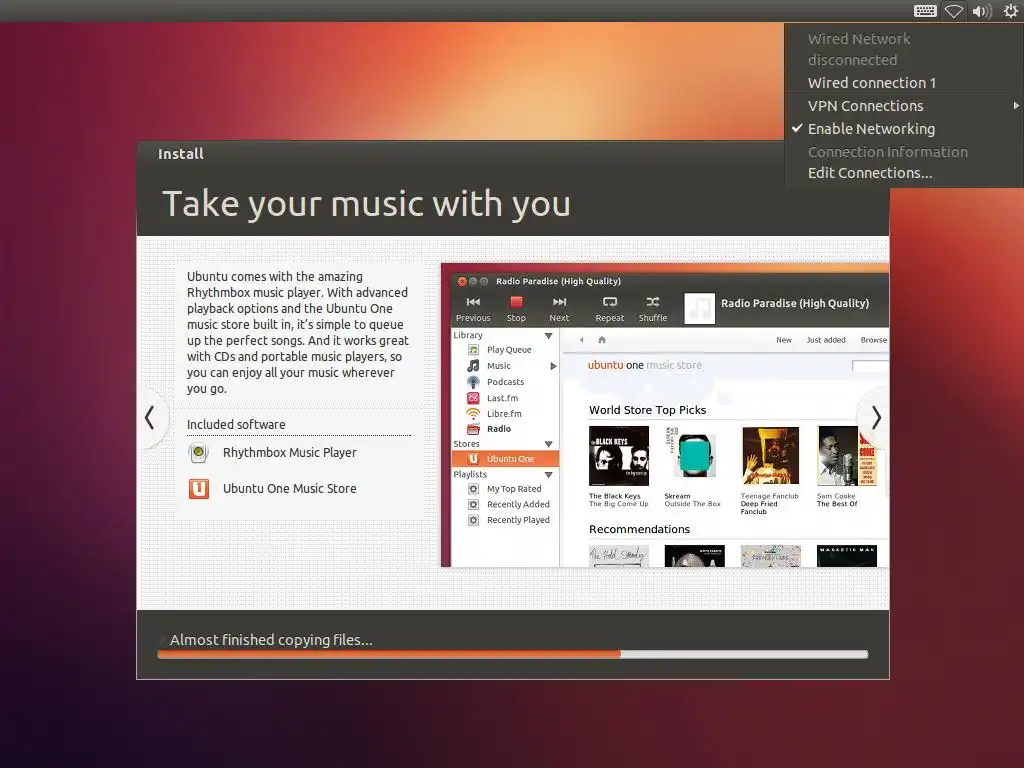Go to previous slide arrow
Viewport: 1024px width, 768px height.
(x=150, y=418)
